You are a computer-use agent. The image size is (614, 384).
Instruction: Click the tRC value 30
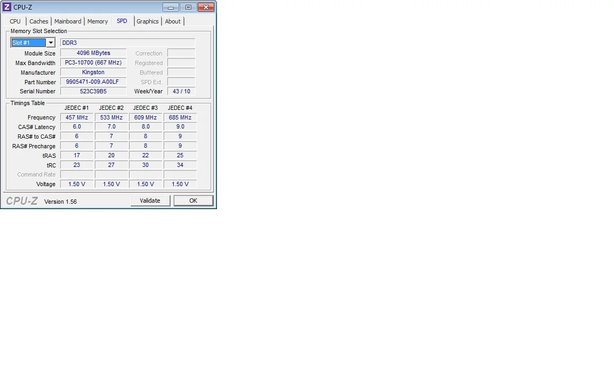(145, 165)
